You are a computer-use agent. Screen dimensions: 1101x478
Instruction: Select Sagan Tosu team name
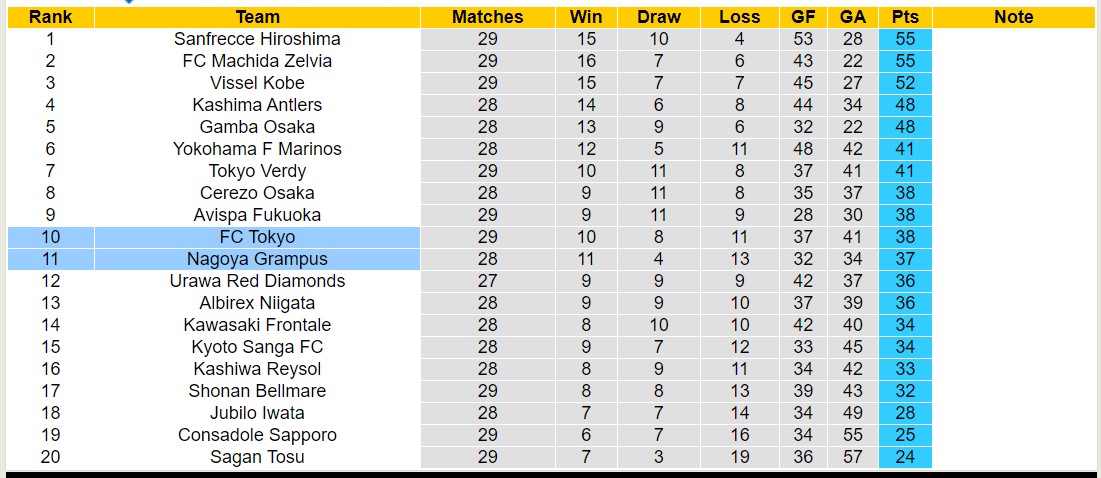coord(257,457)
